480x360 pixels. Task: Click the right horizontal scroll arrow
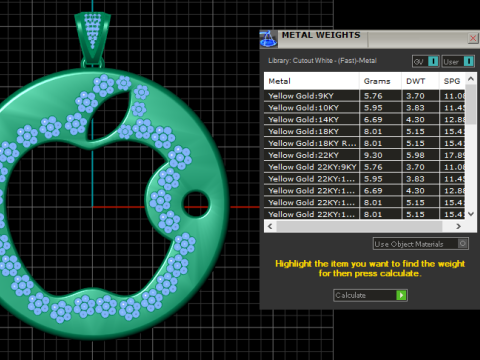pos(459,226)
